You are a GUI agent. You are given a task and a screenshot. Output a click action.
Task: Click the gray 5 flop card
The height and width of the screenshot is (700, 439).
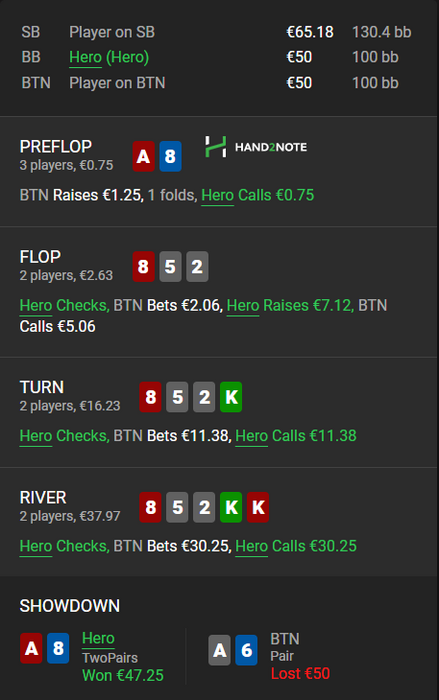[x=170, y=267]
